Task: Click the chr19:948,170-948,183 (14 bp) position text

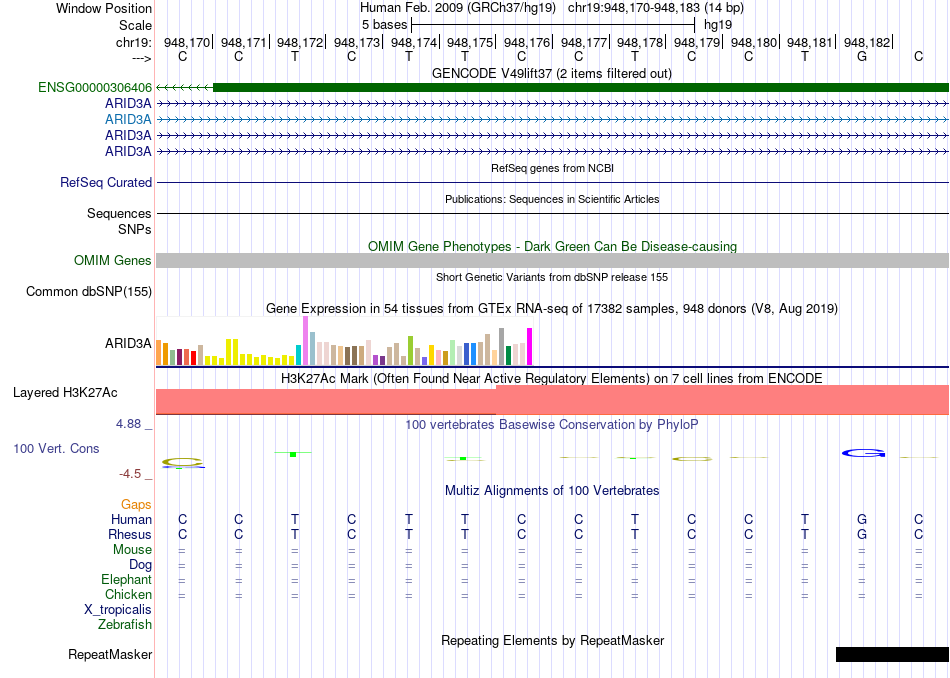Action: (x=656, y=8)
